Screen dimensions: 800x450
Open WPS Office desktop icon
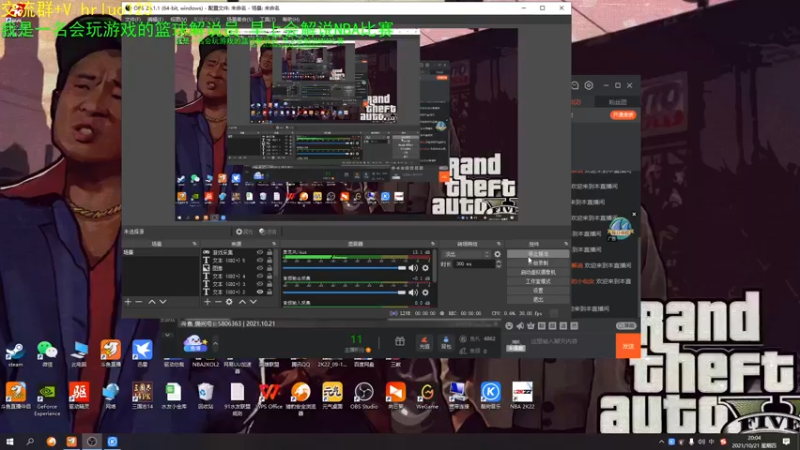[x=269, y=396]
